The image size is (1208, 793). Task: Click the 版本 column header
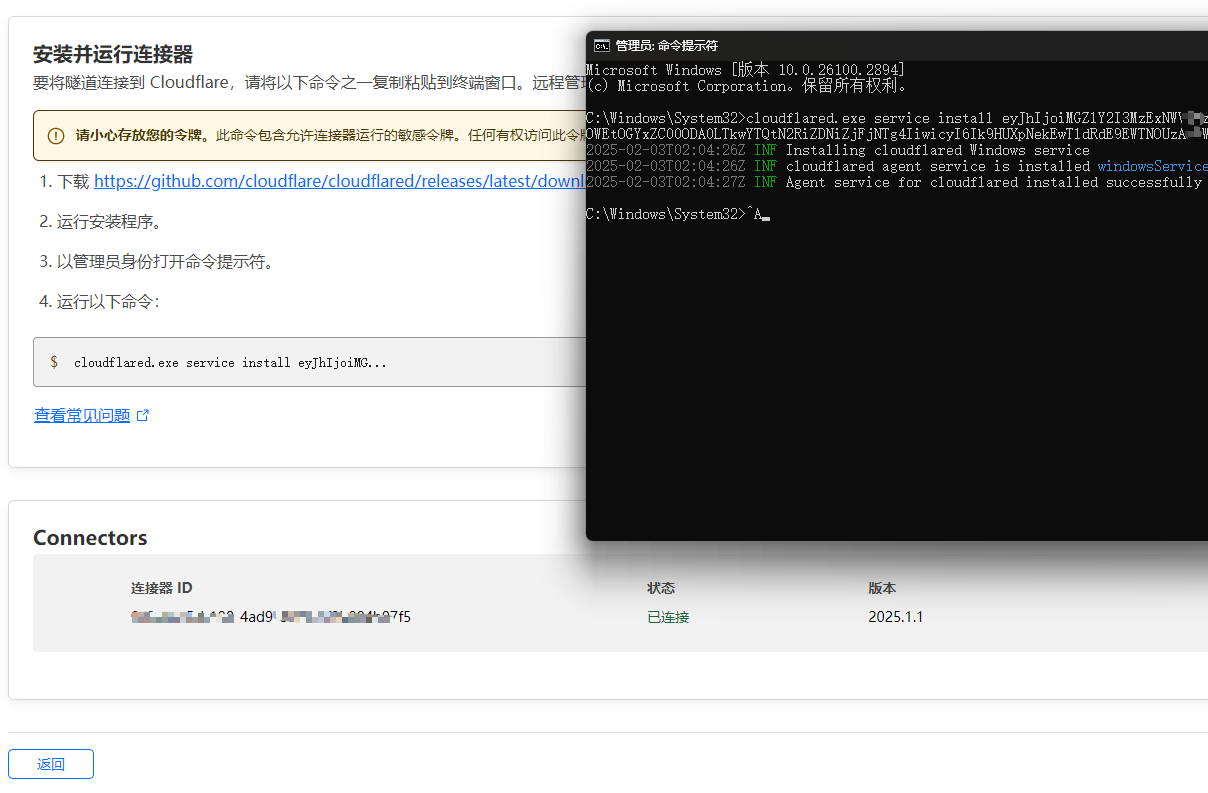click(x=882, y=588)
